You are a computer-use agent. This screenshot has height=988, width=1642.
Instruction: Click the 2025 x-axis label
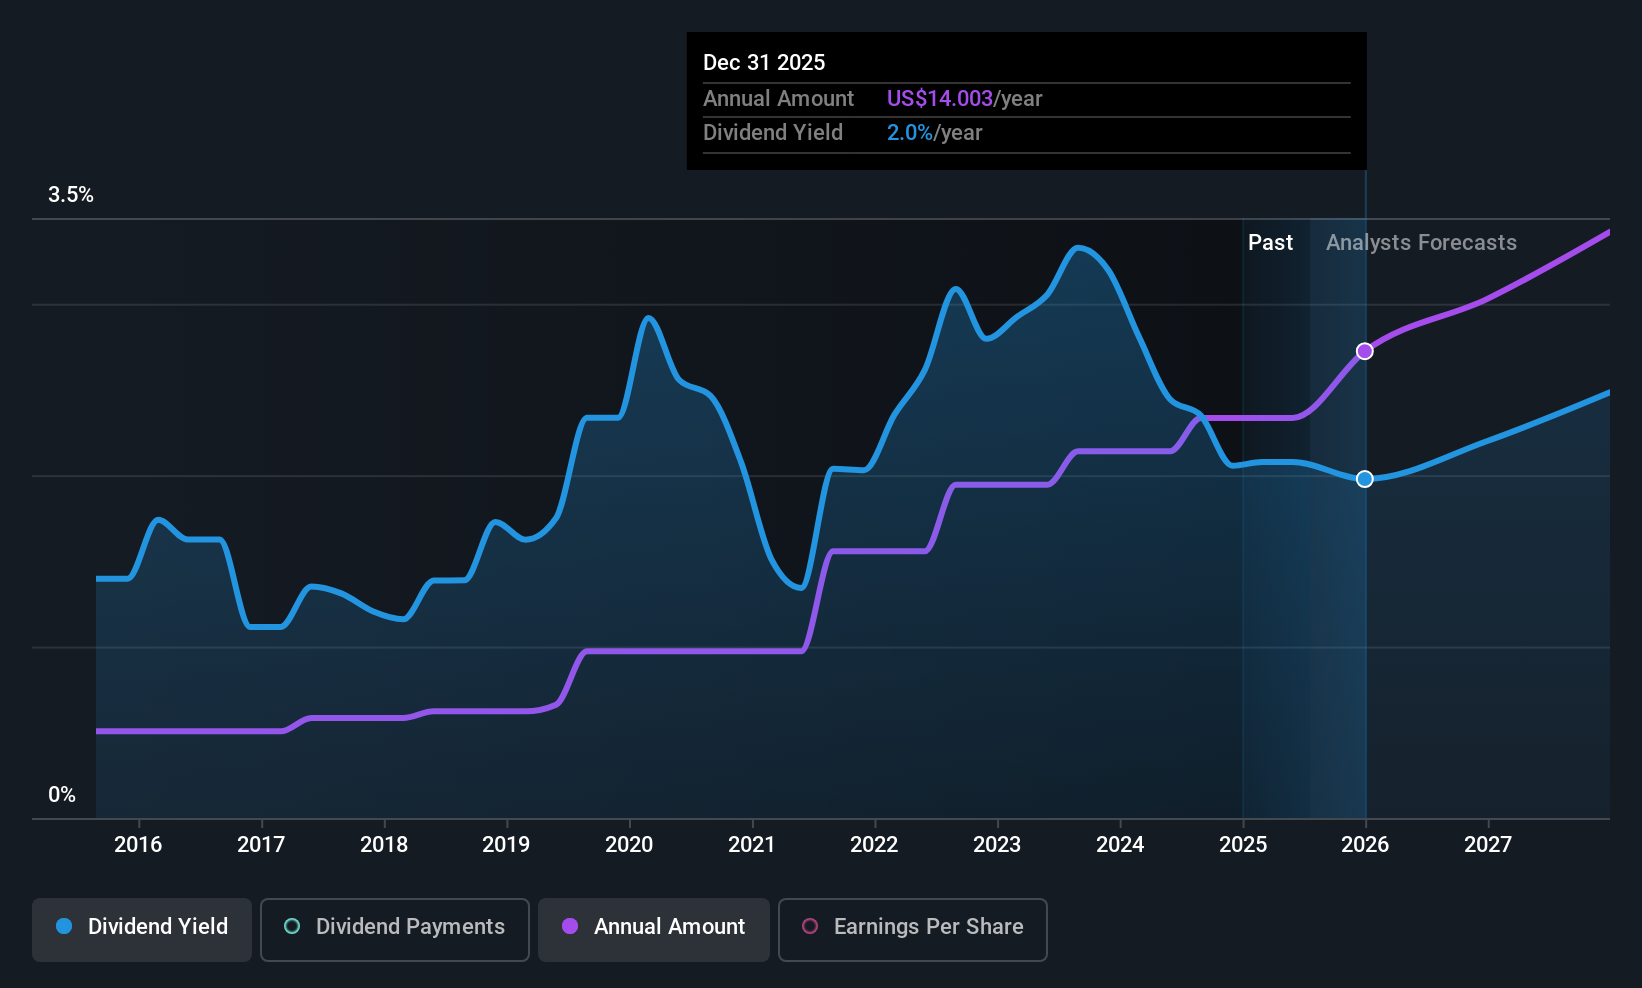tap(1243, 845)
